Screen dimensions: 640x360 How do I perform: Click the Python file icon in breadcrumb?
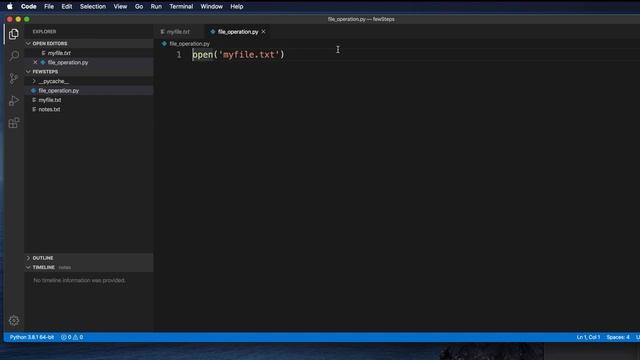164,44
